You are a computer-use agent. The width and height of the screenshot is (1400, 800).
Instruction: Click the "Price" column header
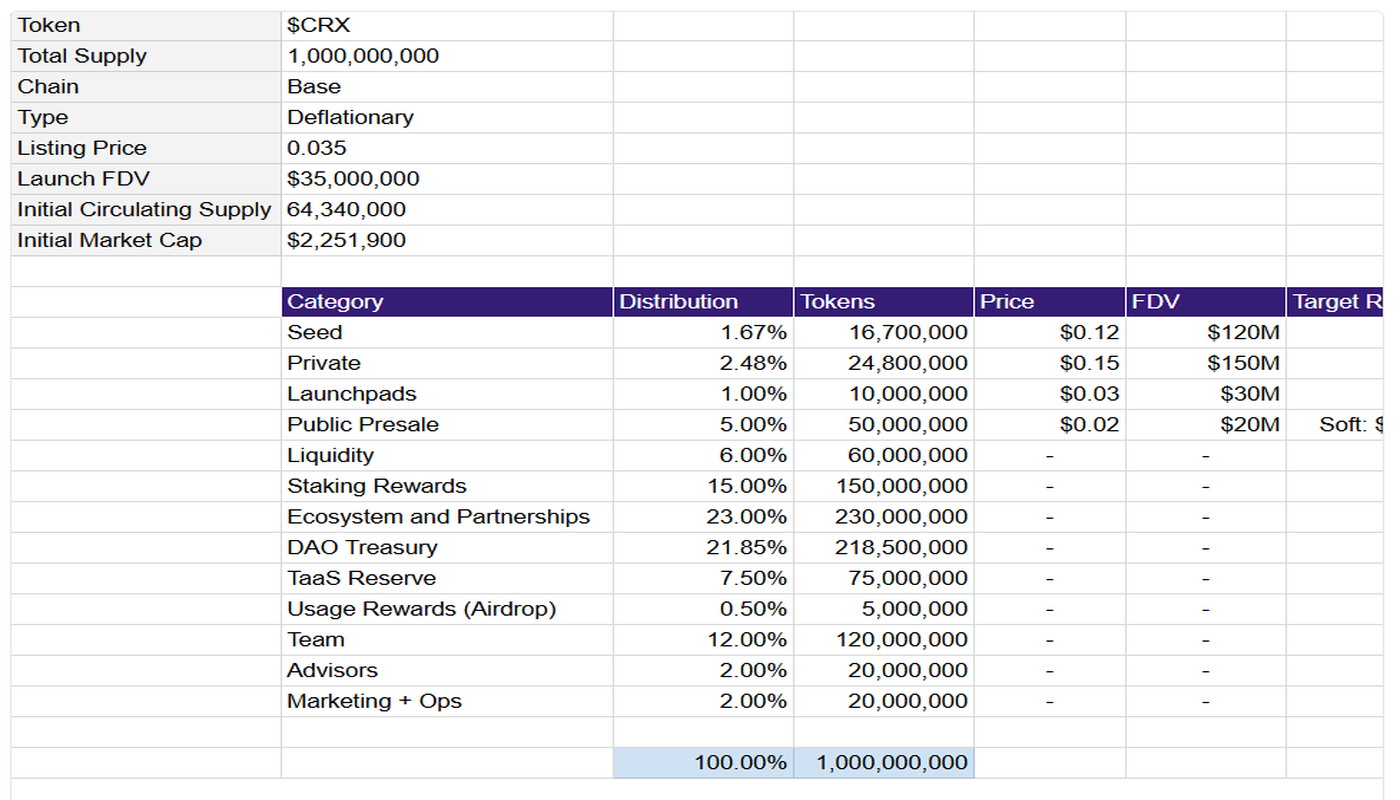pos(1050,302)
